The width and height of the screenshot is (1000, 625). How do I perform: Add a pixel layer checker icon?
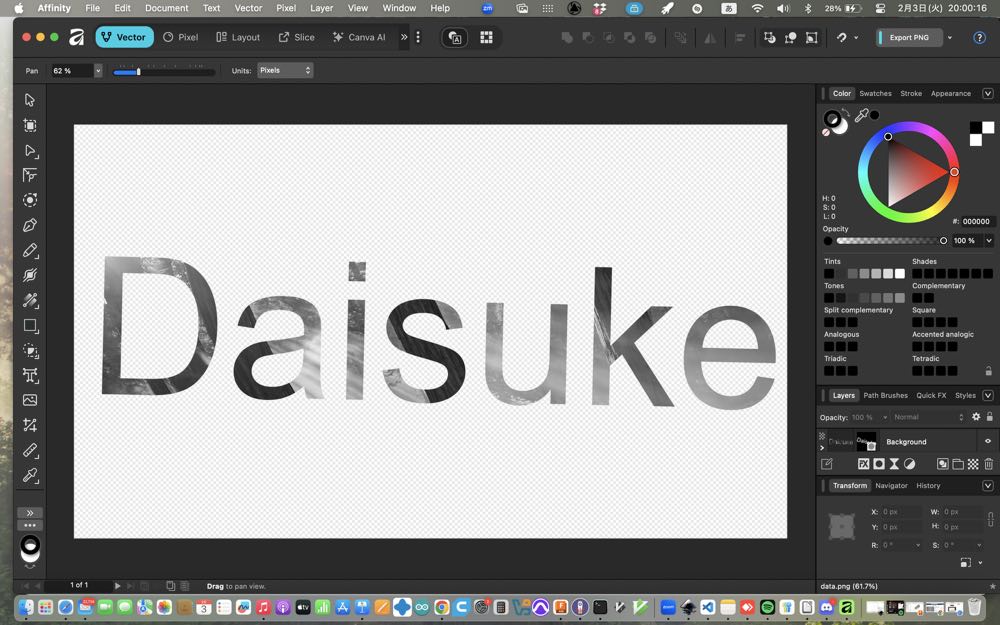[973, 464]
